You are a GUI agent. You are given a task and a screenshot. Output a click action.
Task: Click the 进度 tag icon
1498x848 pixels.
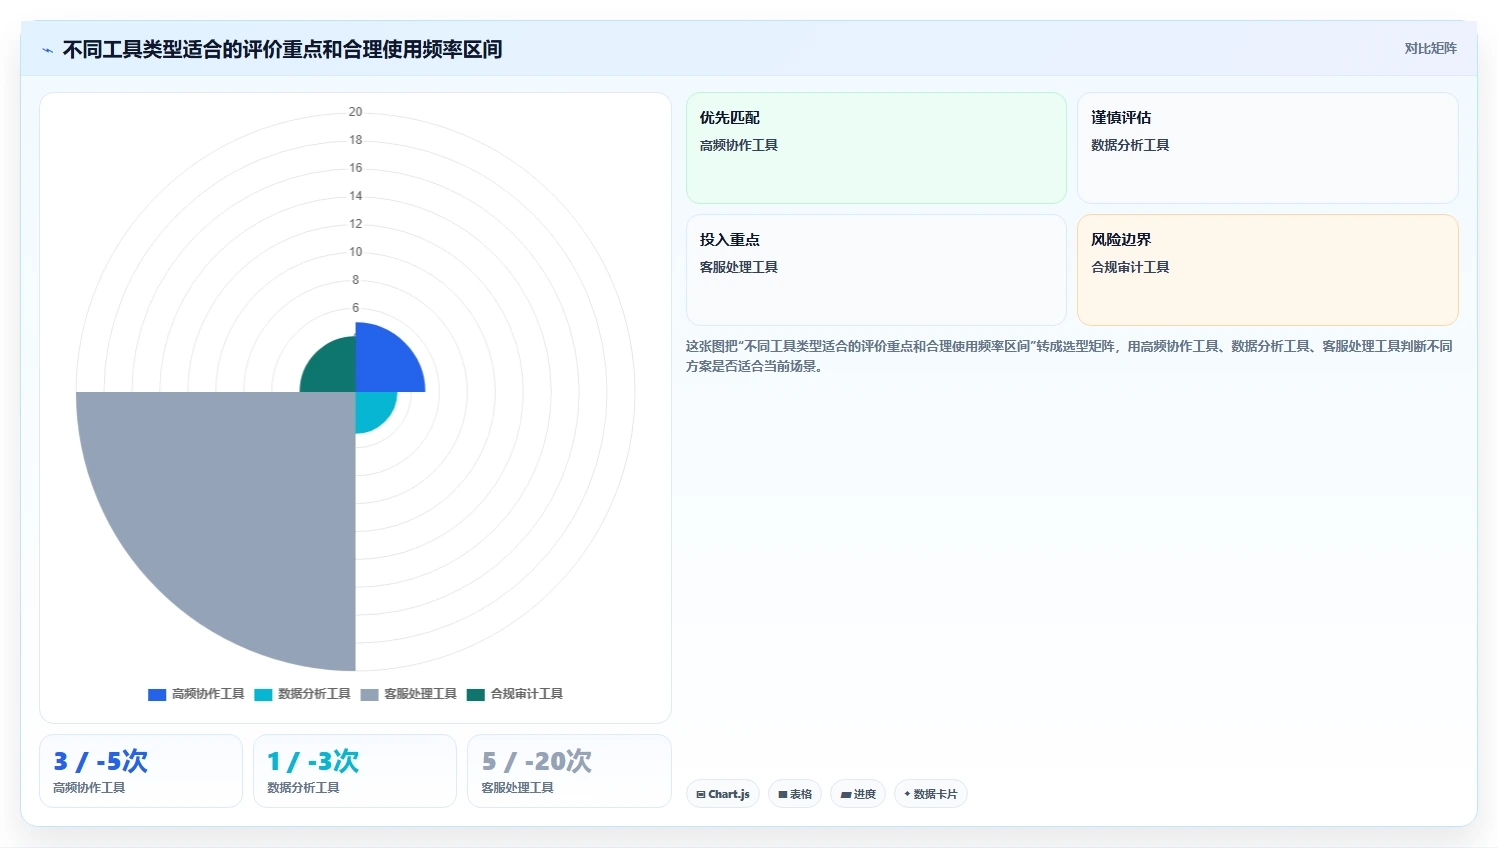[x=846, y=795]
